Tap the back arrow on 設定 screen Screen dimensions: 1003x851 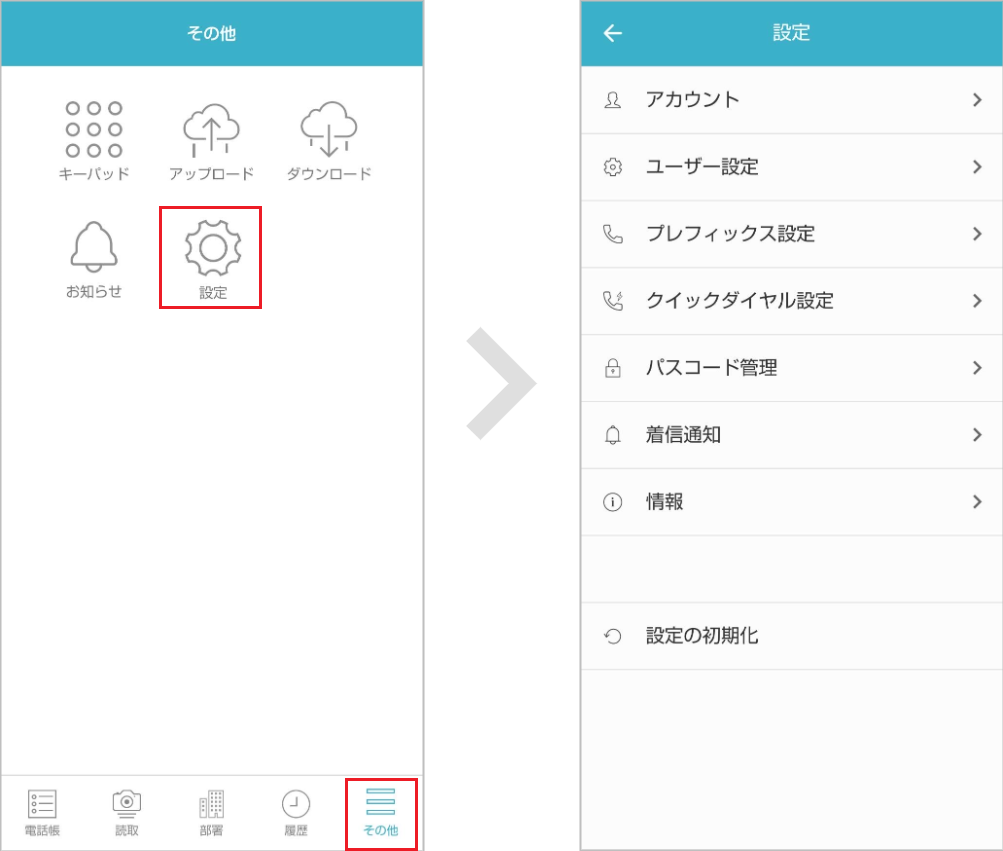[x=611, y=33]
